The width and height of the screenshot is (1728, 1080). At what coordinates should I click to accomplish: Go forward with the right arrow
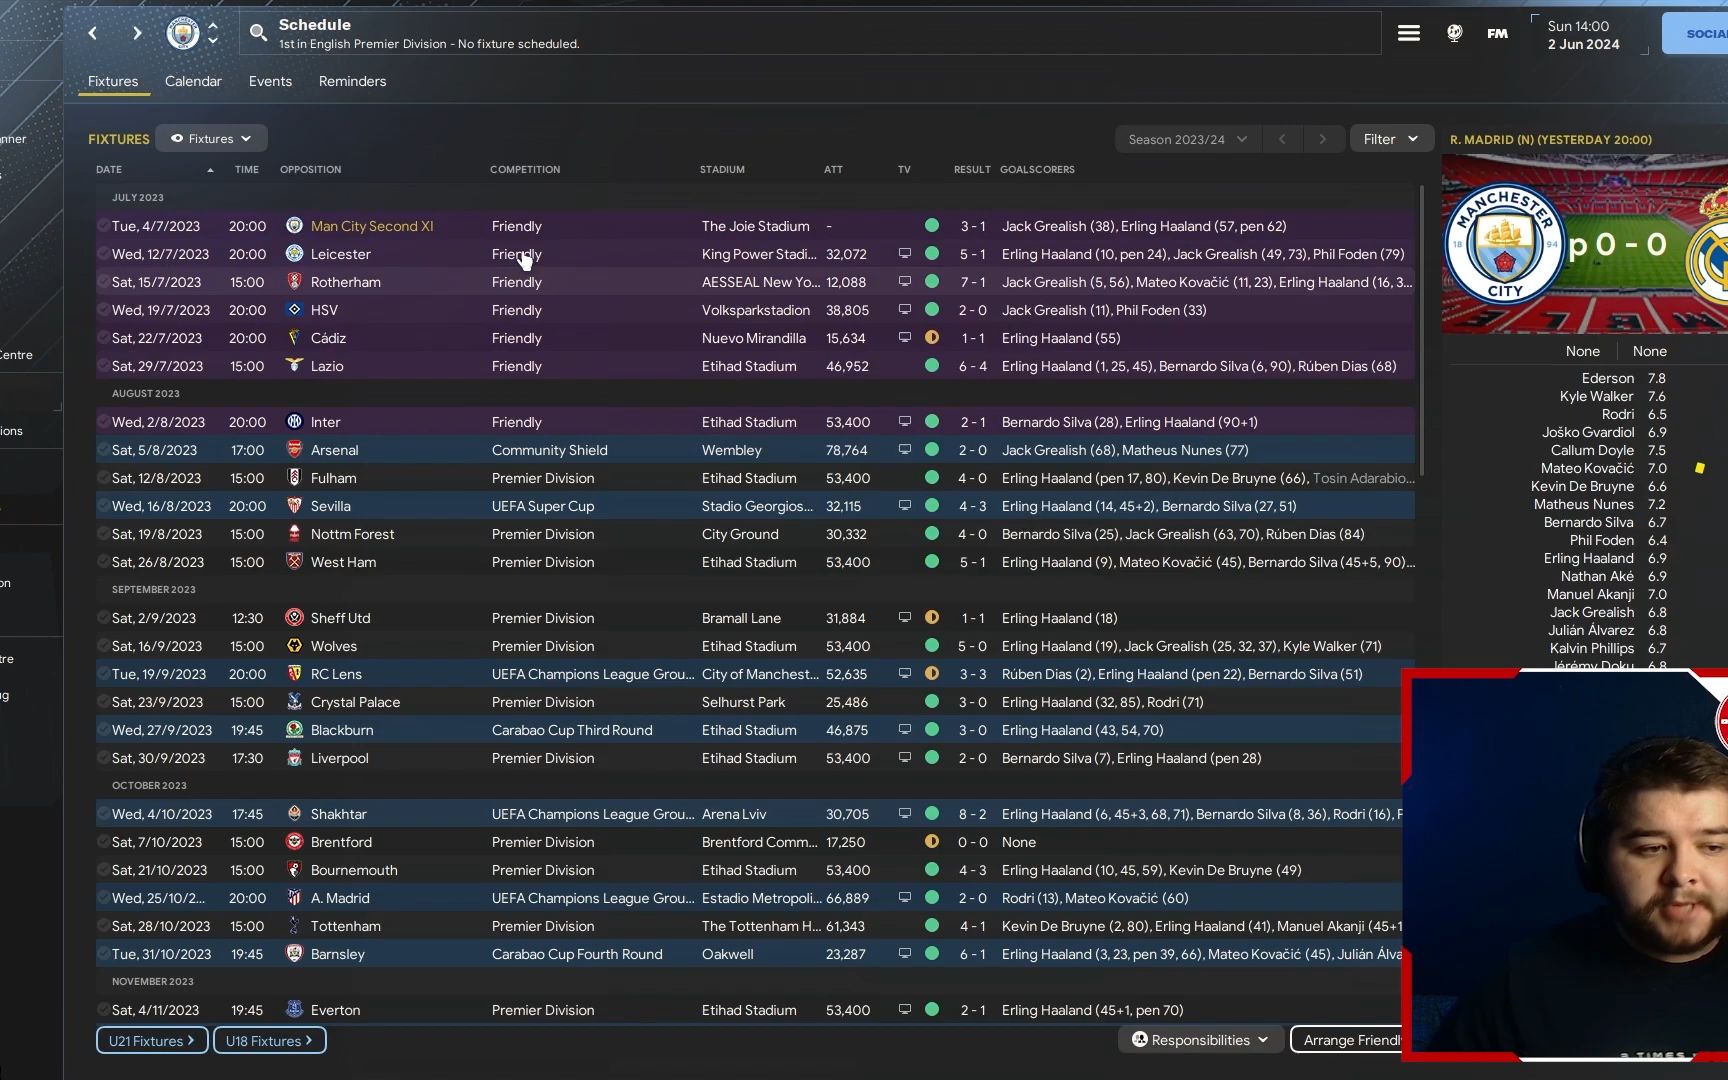(x=137, y=33)
